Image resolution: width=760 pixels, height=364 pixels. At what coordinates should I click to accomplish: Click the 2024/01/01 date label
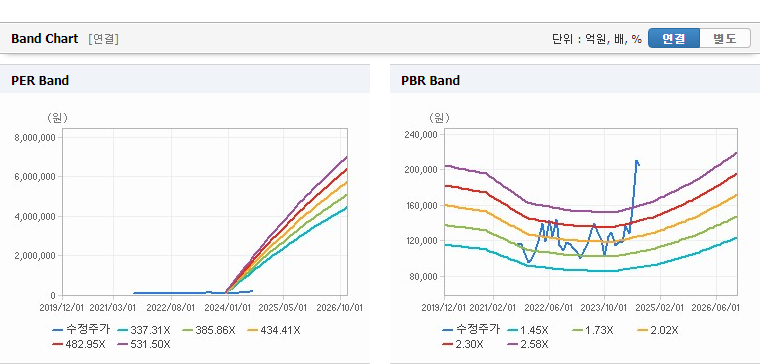pos(228,308)
